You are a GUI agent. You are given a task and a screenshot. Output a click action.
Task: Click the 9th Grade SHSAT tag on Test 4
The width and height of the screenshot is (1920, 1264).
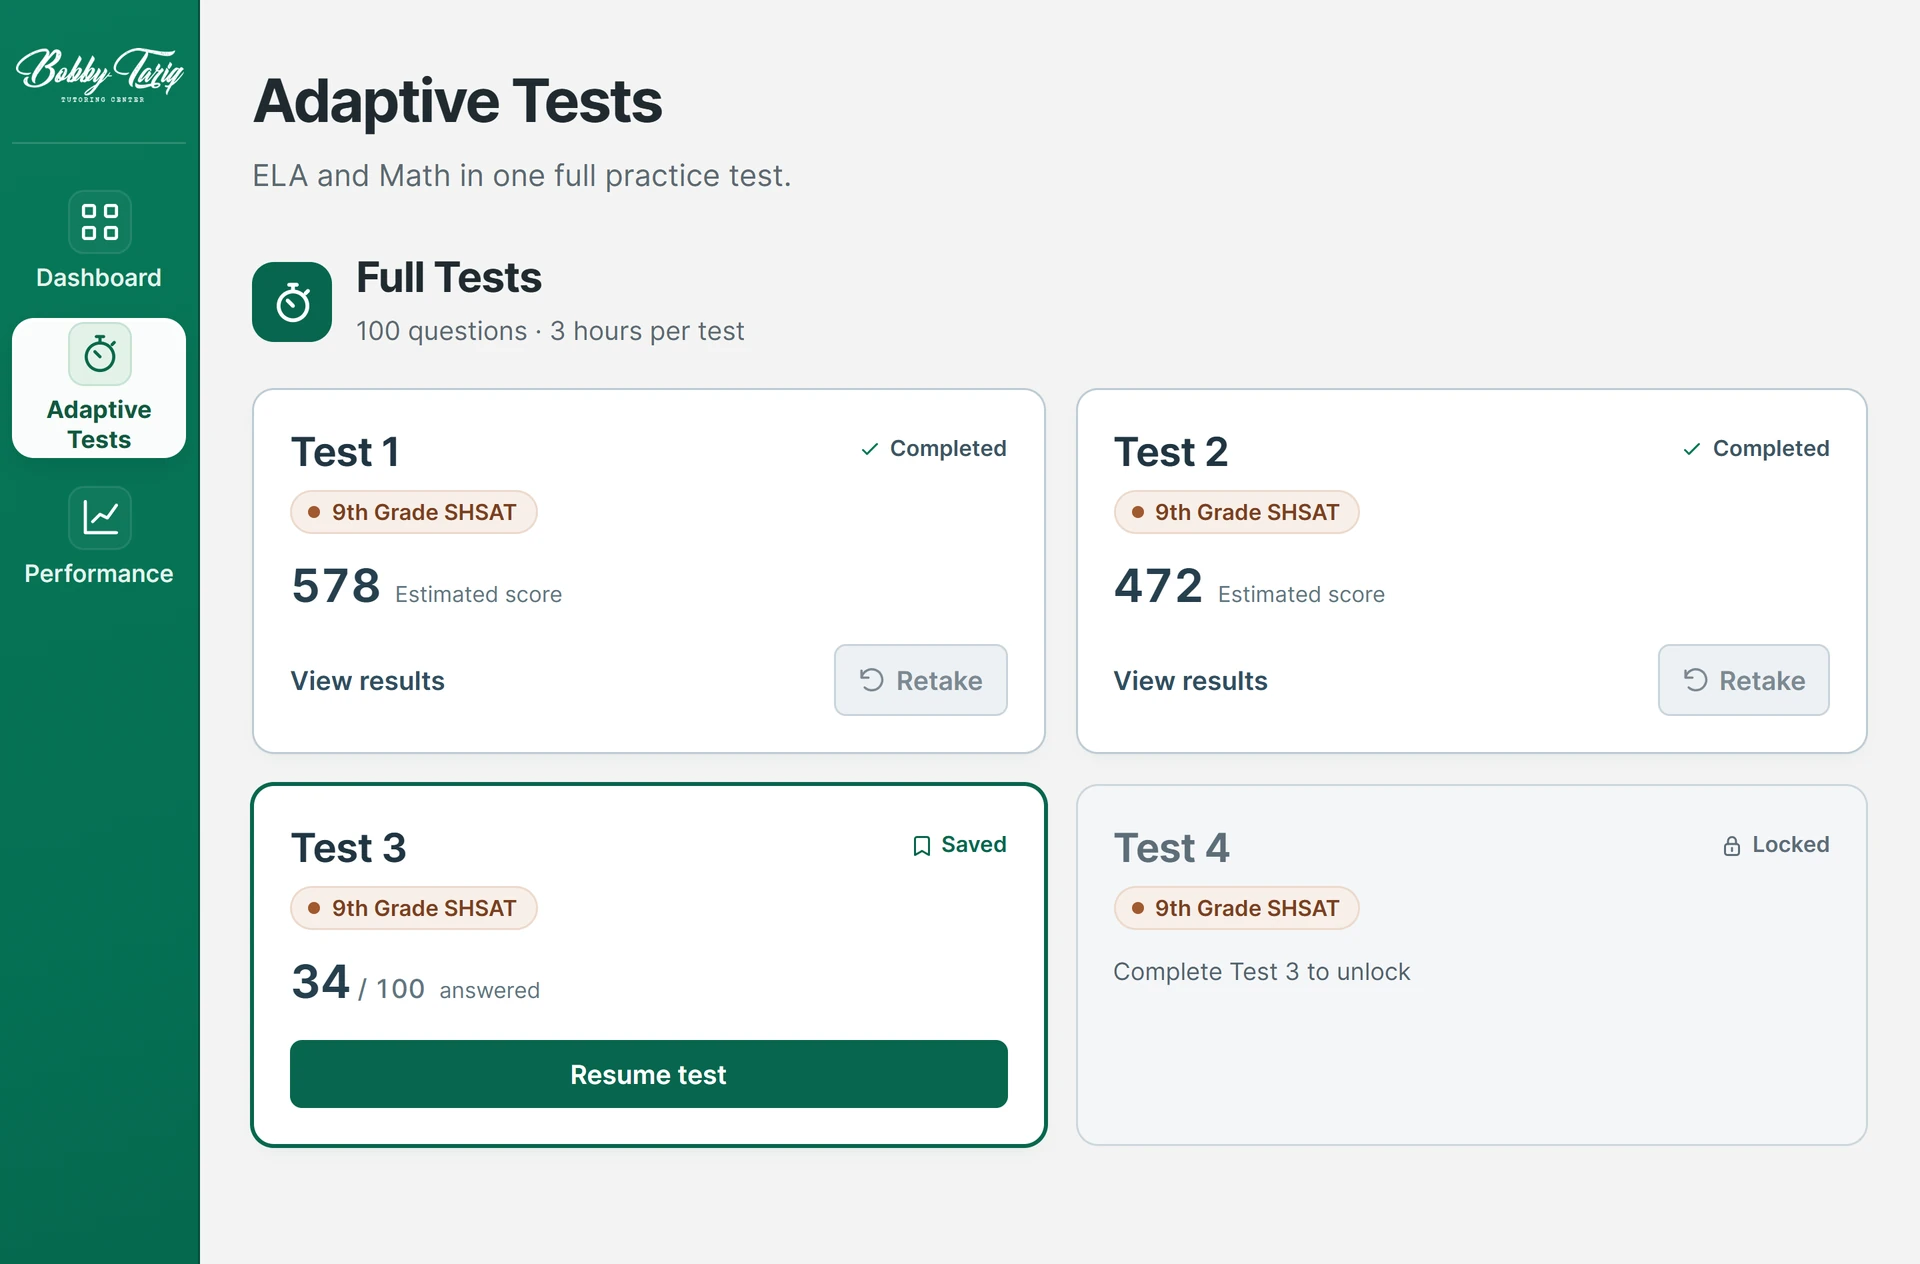[x=1237, y=908]
